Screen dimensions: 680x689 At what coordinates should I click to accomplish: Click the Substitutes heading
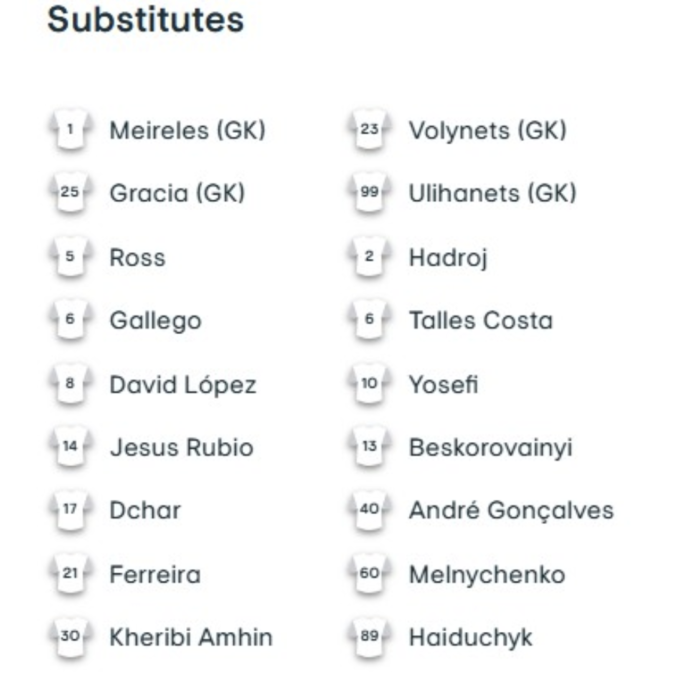click(x=146, y=20)
